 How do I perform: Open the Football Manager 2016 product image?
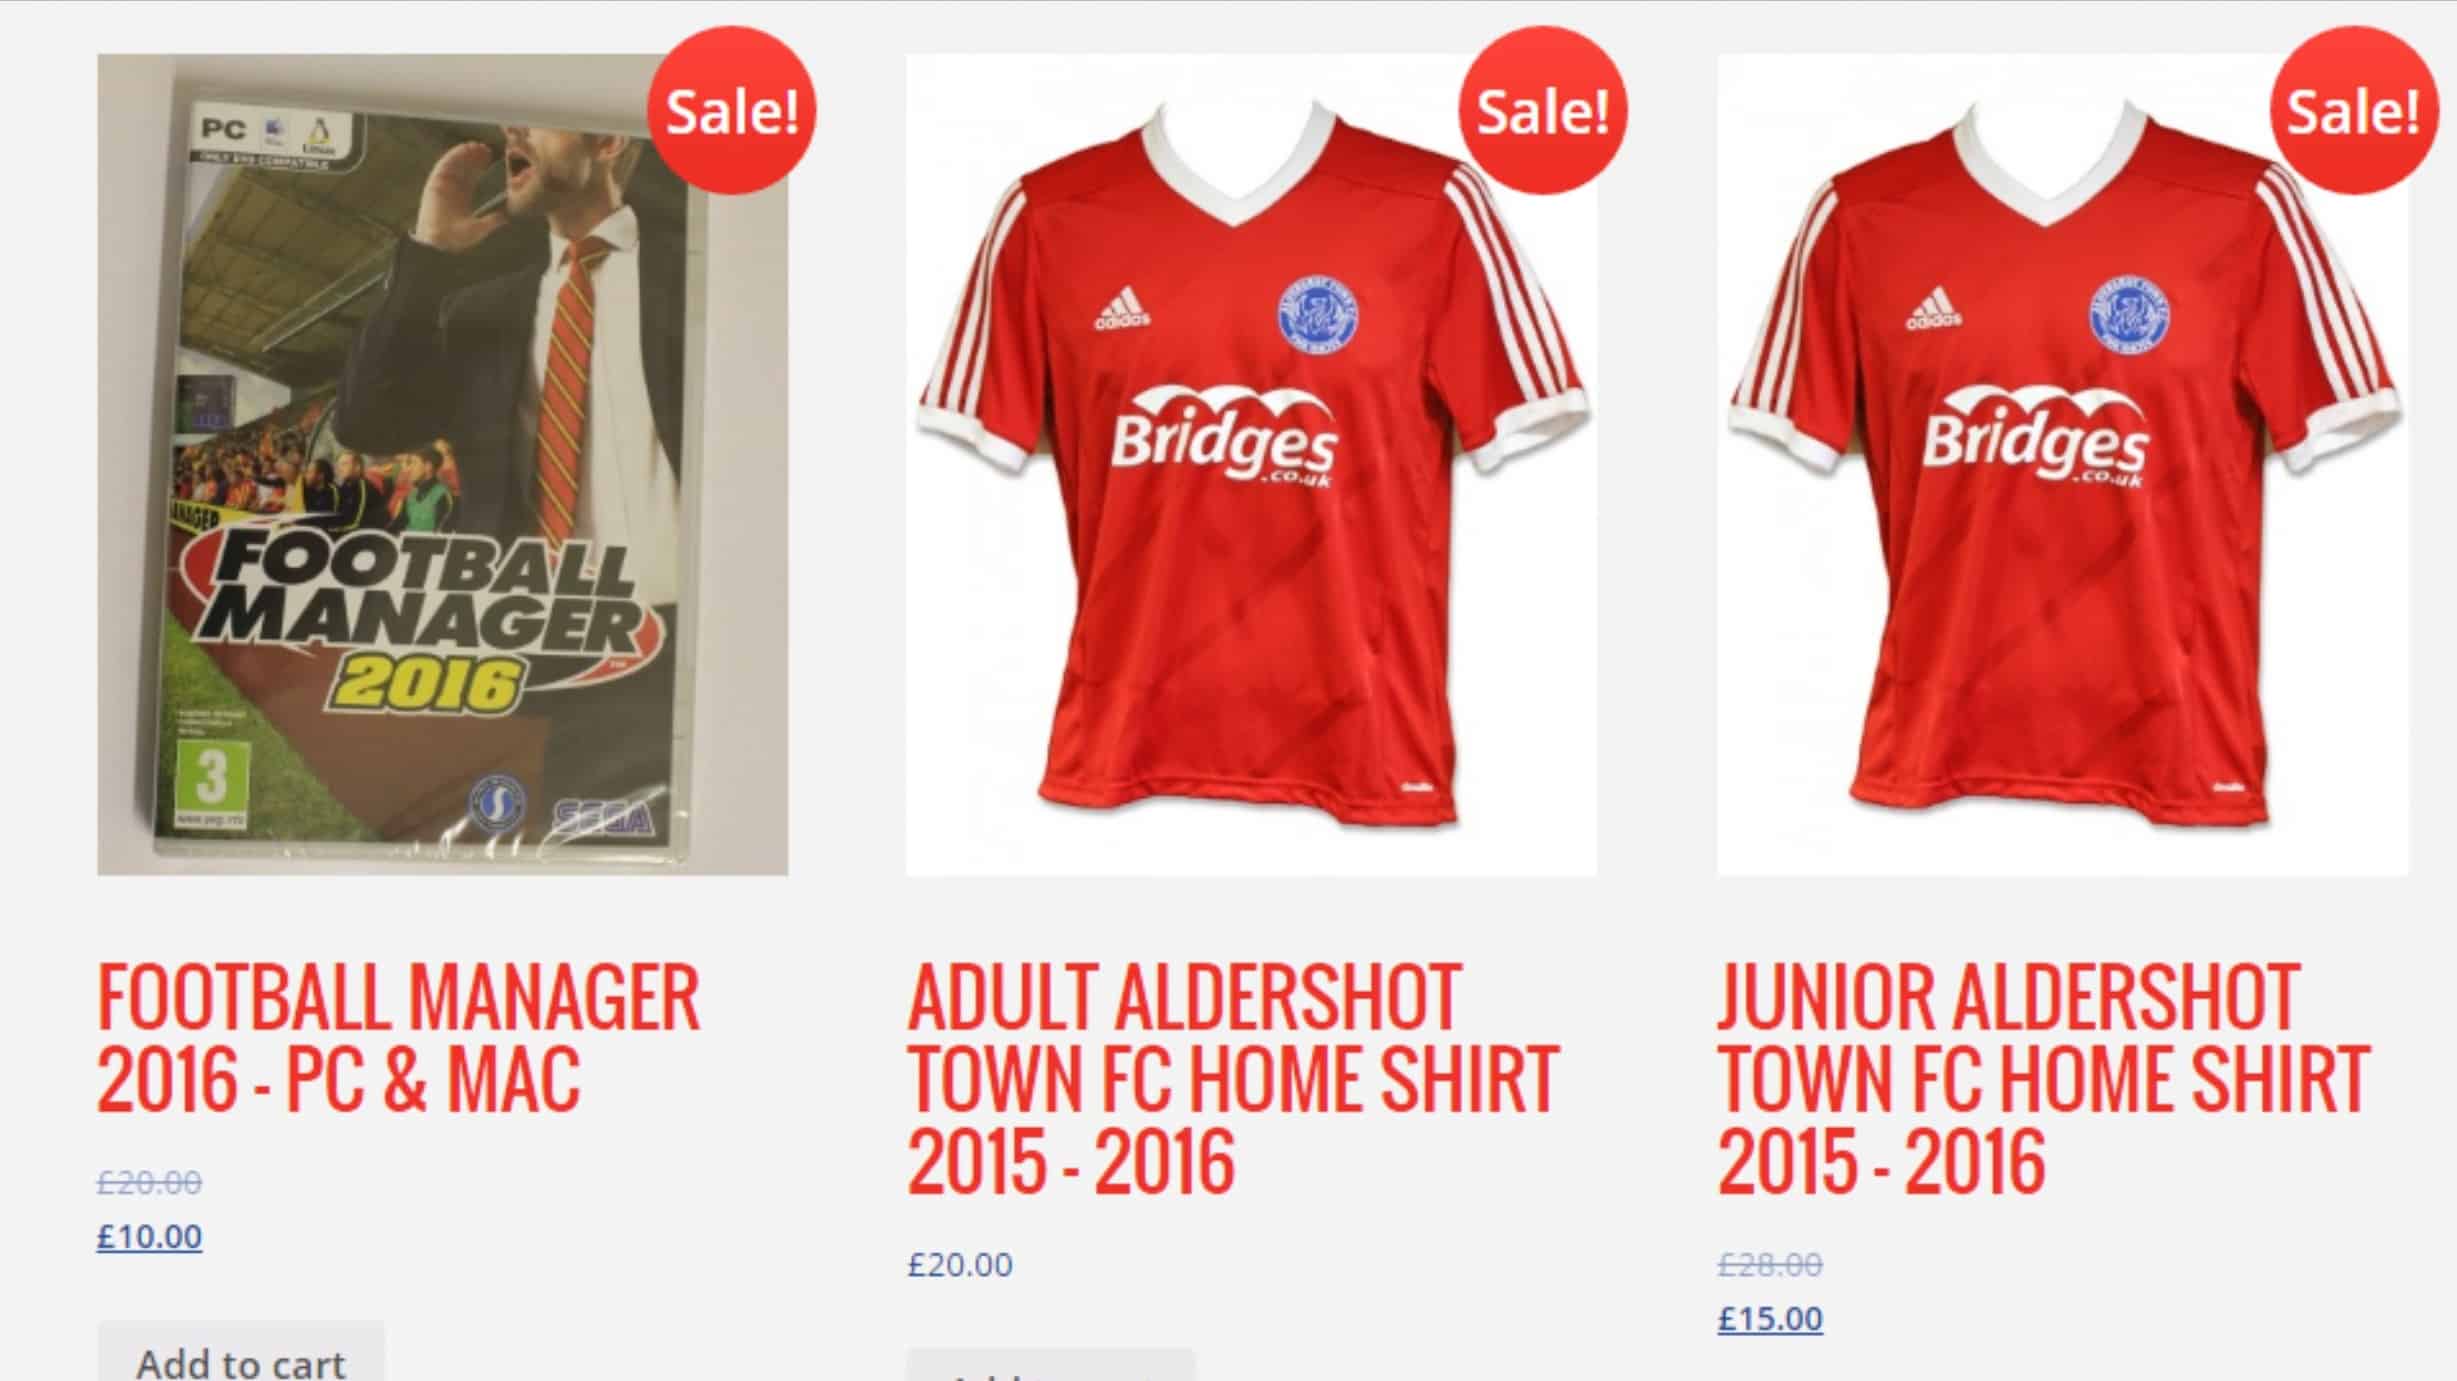pyautogui.click(x=442, y=465)
